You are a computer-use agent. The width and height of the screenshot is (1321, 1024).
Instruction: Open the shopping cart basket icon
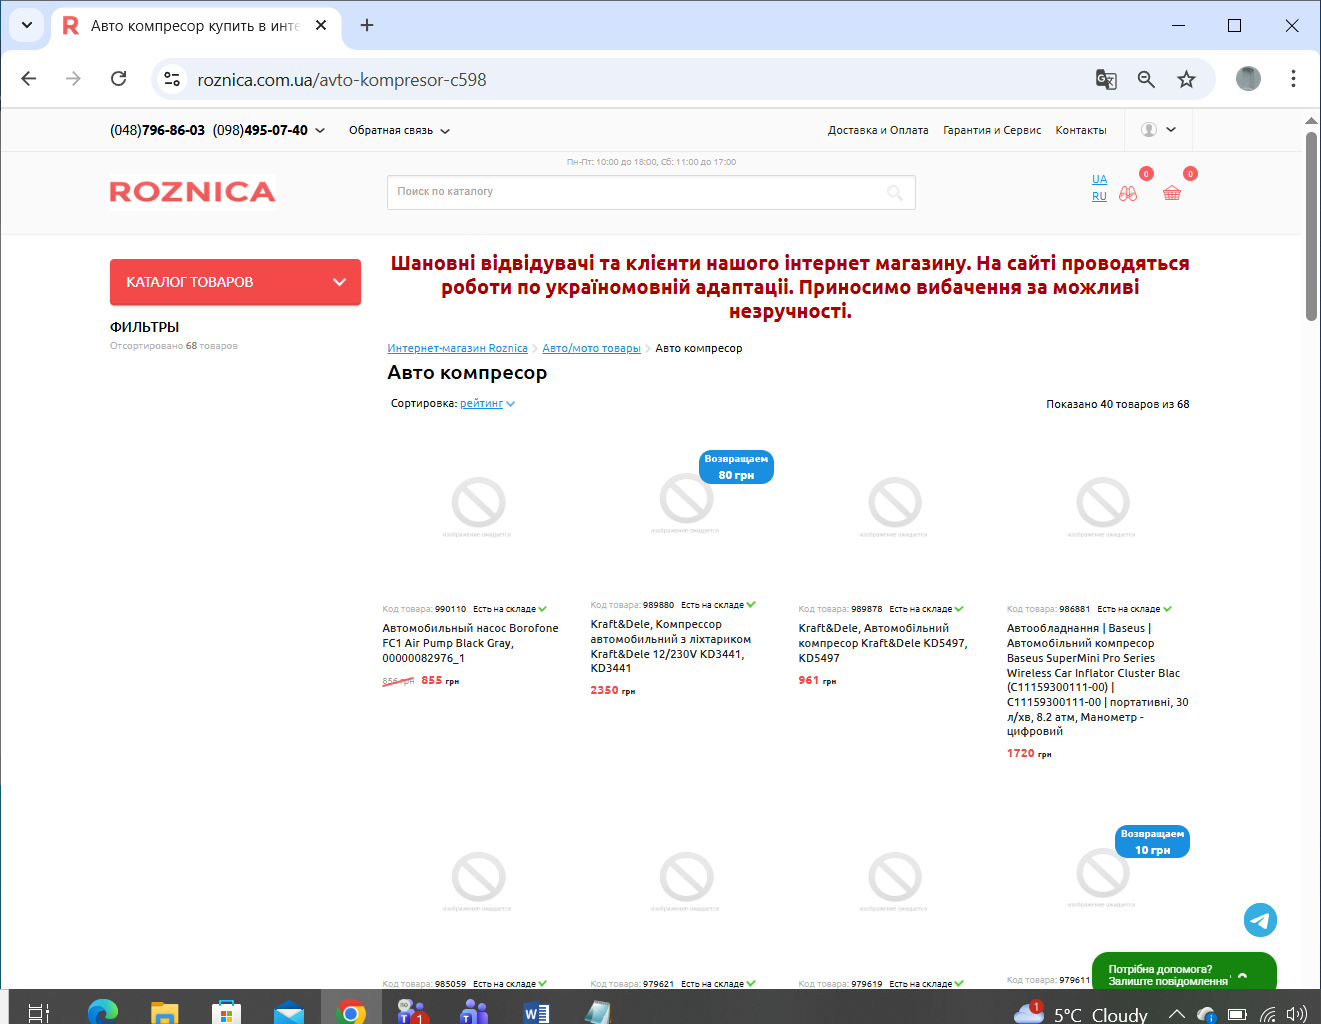click(1172, 193)
